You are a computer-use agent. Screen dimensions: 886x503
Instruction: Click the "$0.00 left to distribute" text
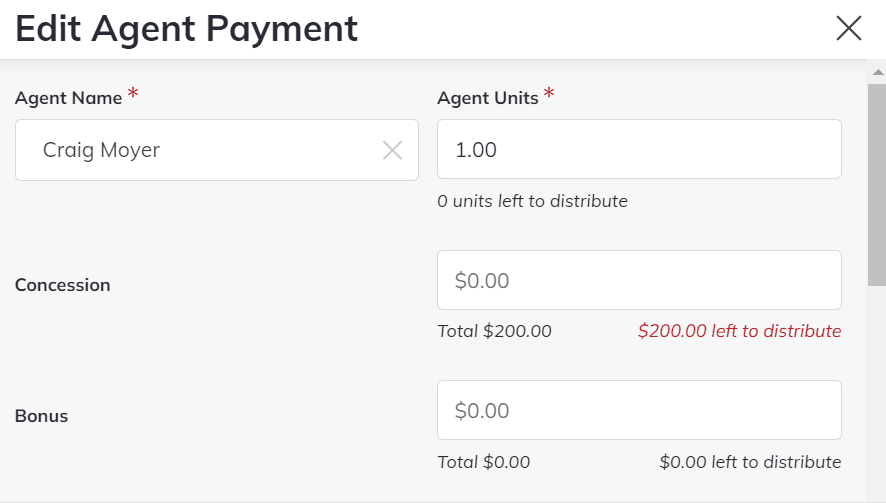[750, 462]
